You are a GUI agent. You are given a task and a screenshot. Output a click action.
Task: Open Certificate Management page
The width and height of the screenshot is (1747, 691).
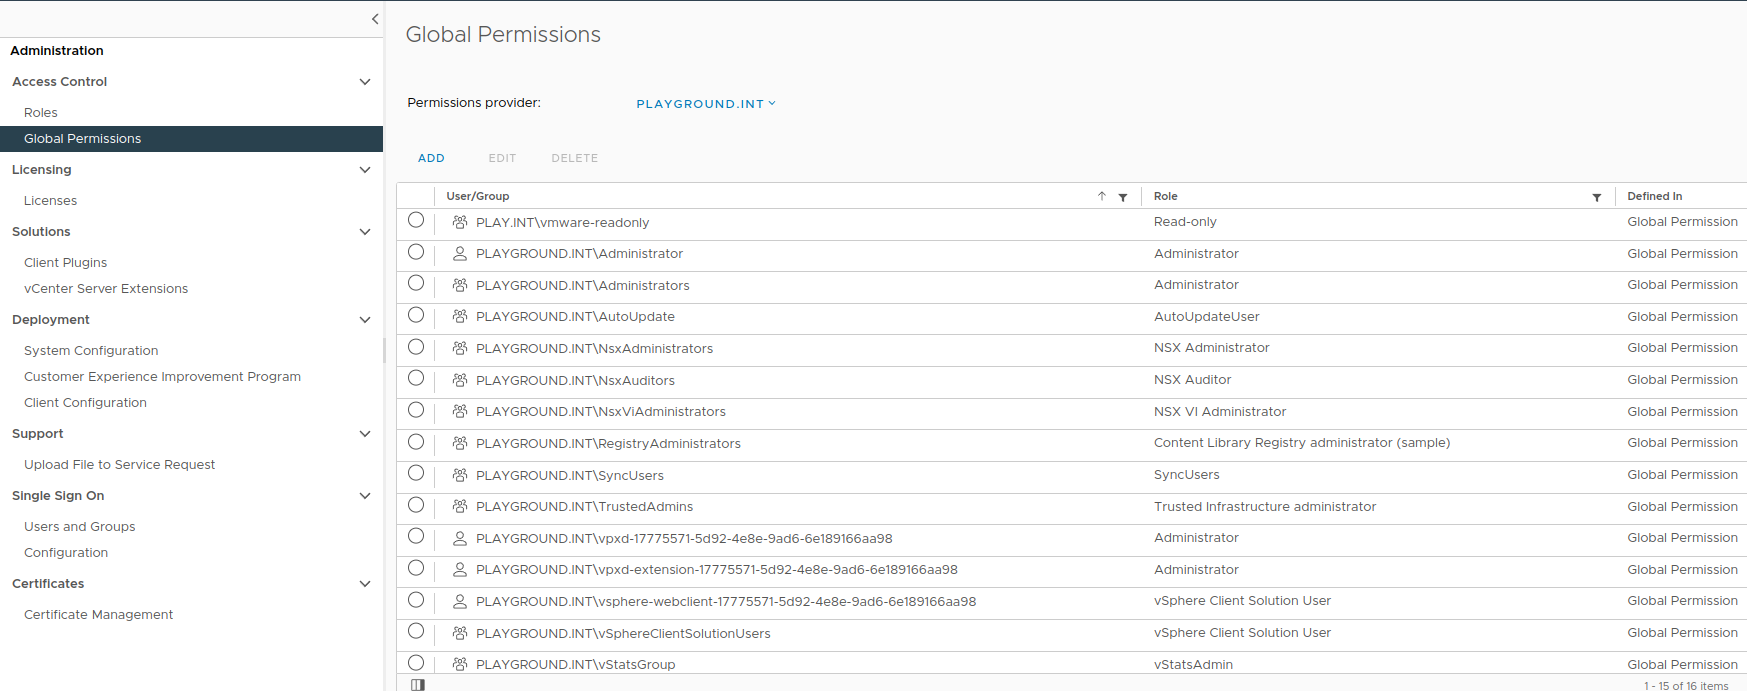pos(99,615)
